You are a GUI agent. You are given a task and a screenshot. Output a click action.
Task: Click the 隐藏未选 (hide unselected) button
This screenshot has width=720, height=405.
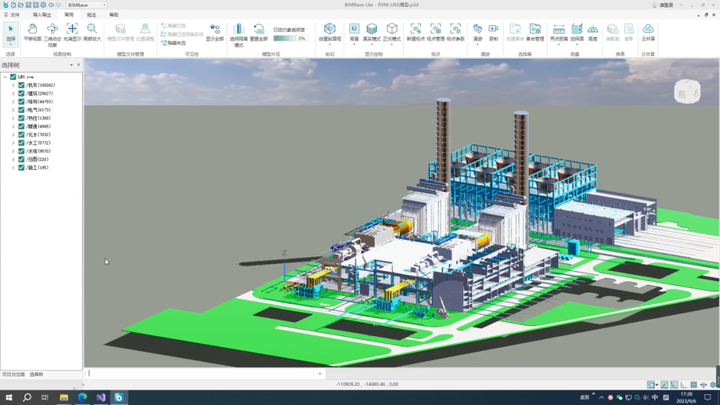pos(175,43)
